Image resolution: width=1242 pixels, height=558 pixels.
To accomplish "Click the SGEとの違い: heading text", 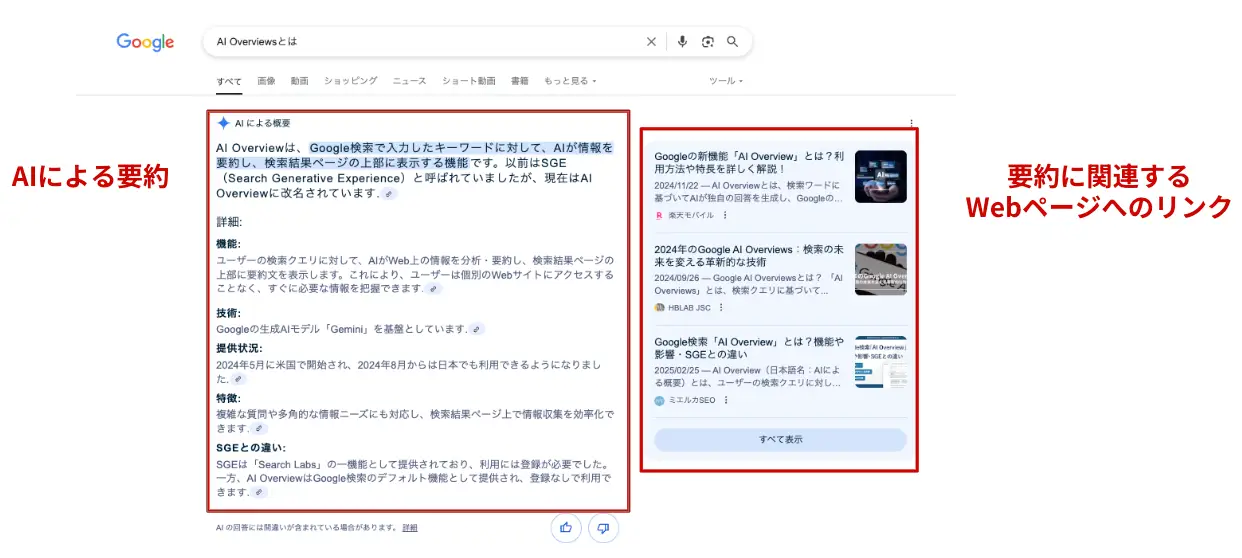I will (x=251, y=448).
